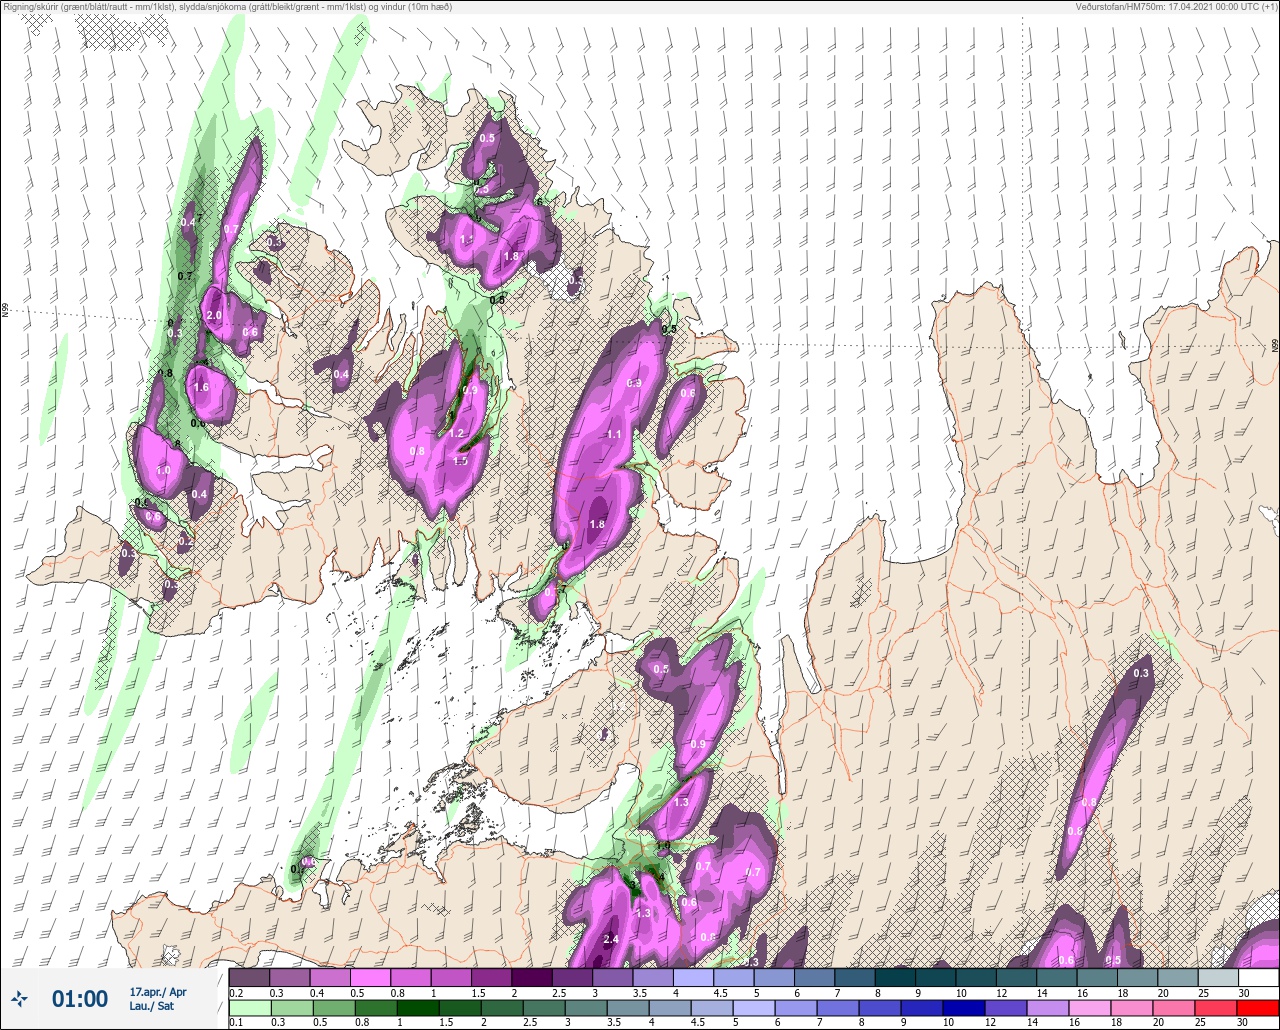Pick the bright pink snow-scale swatch labeled 0.5

(371, 976)
